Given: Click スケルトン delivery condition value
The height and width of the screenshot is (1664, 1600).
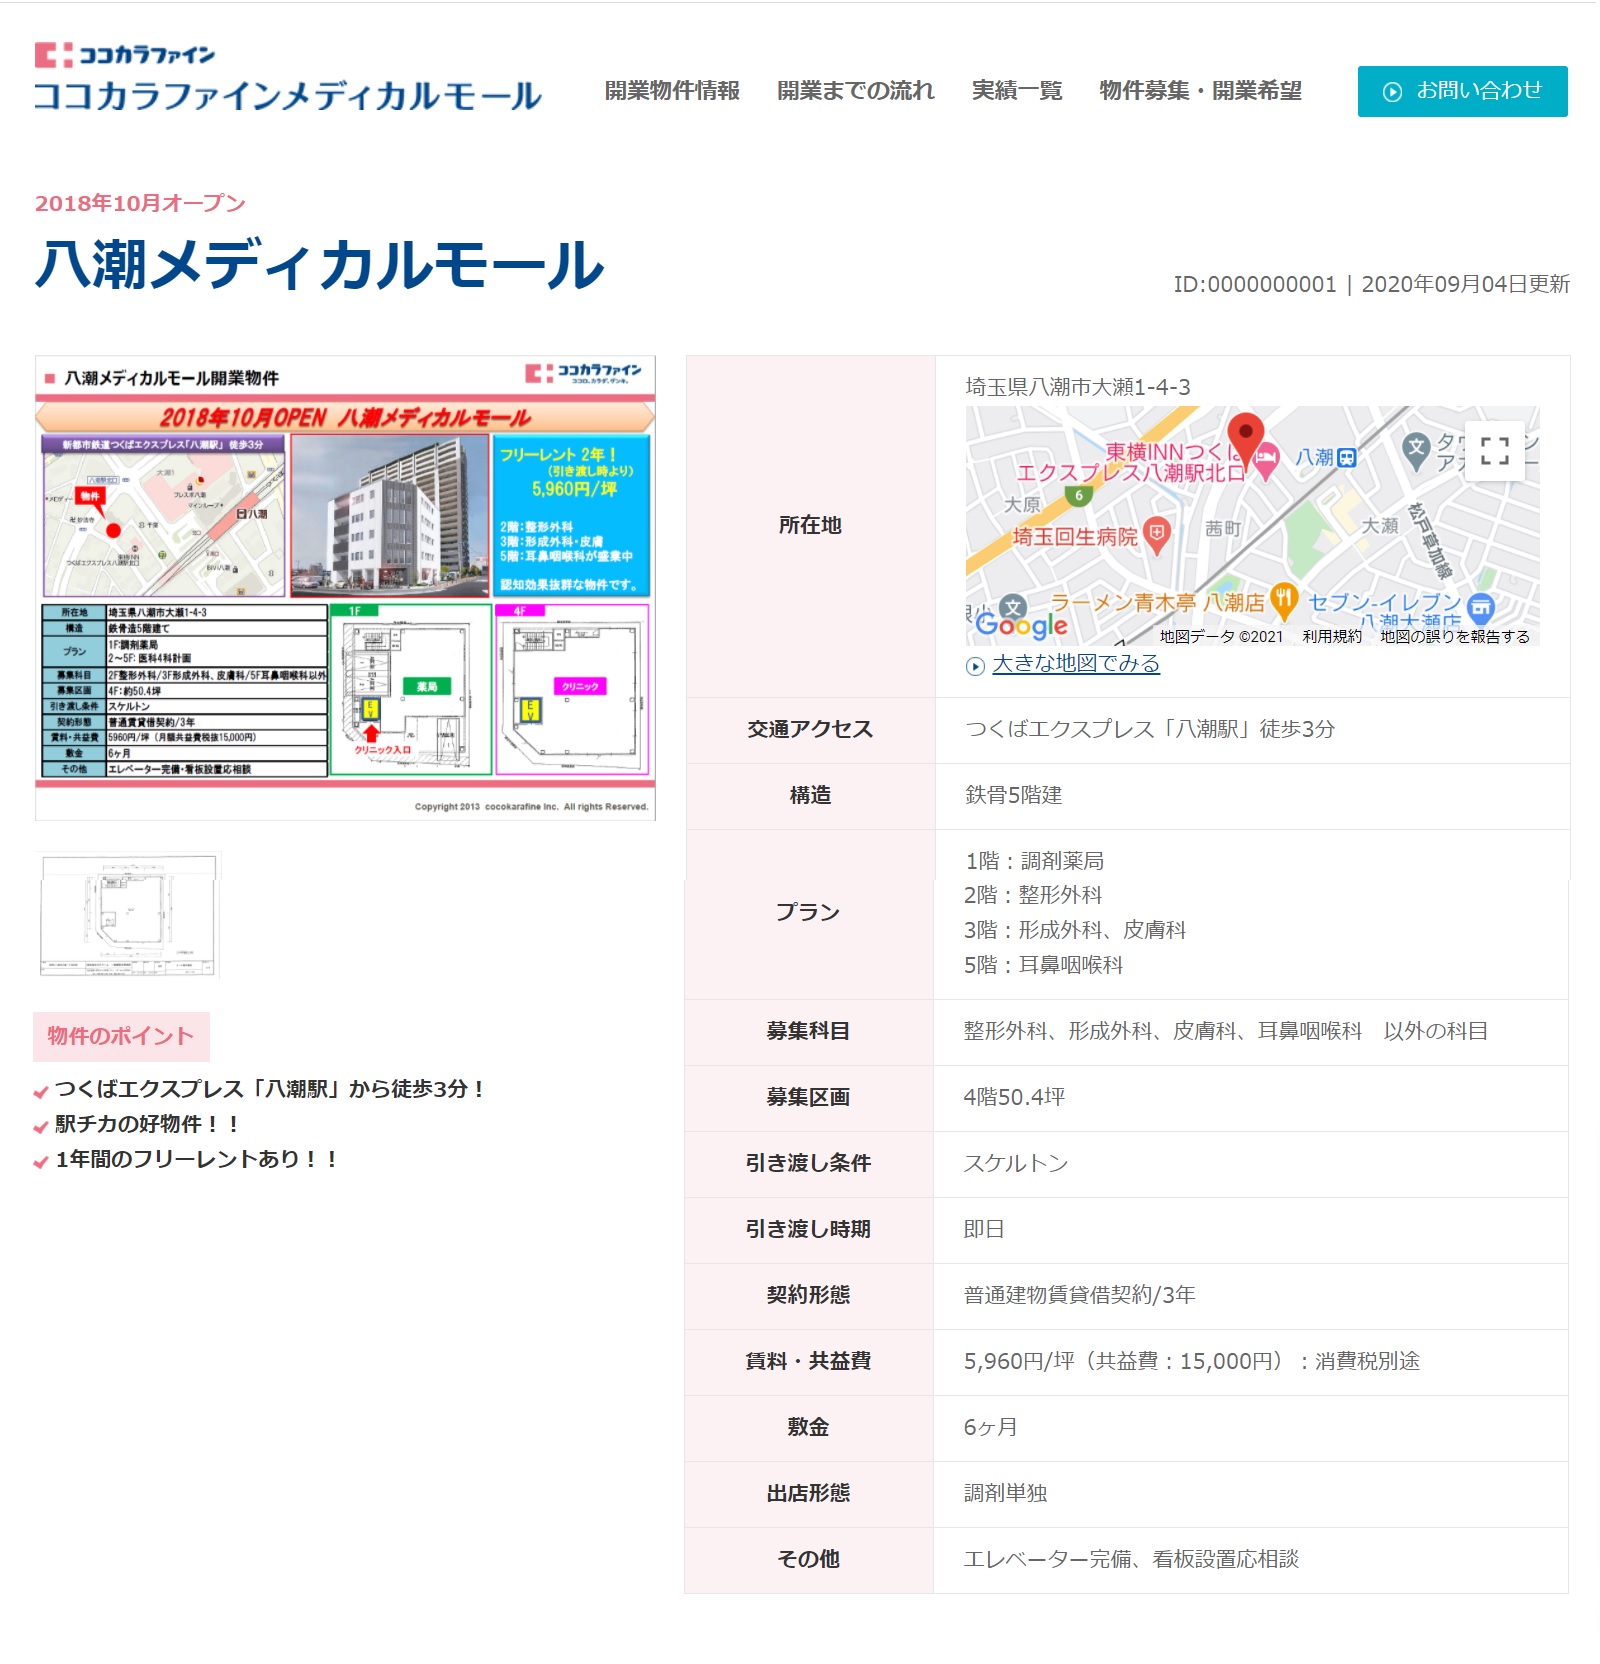Looking at the screenshot, I should pos(1016,1163).
